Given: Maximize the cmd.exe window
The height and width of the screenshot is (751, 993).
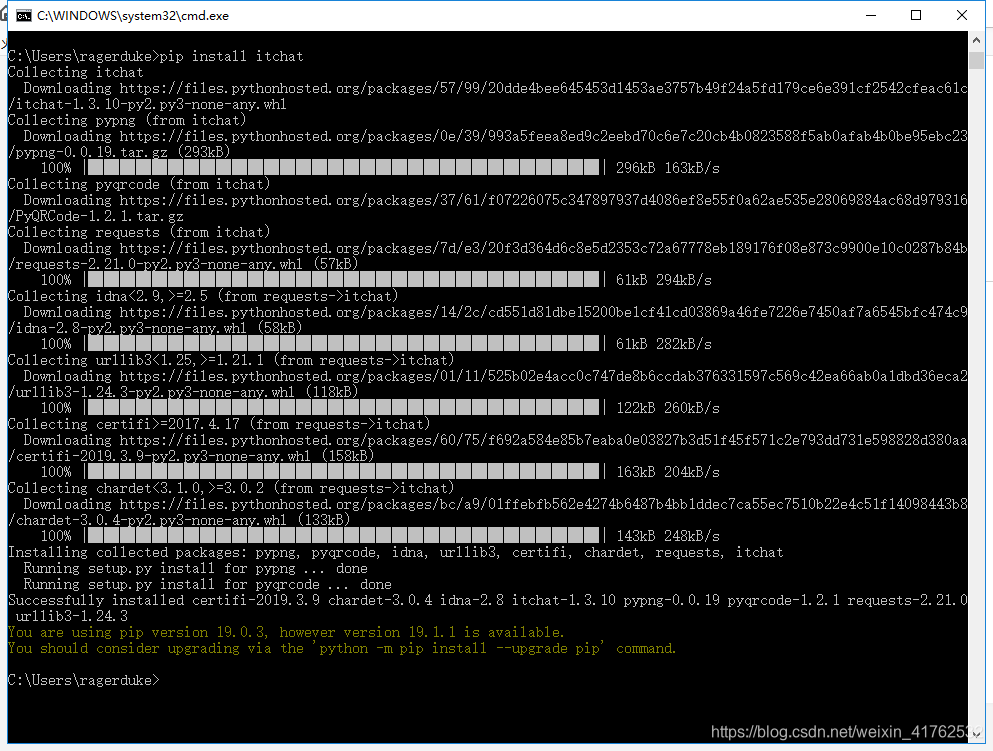Looking at the screenshot, I should point(916,15).
